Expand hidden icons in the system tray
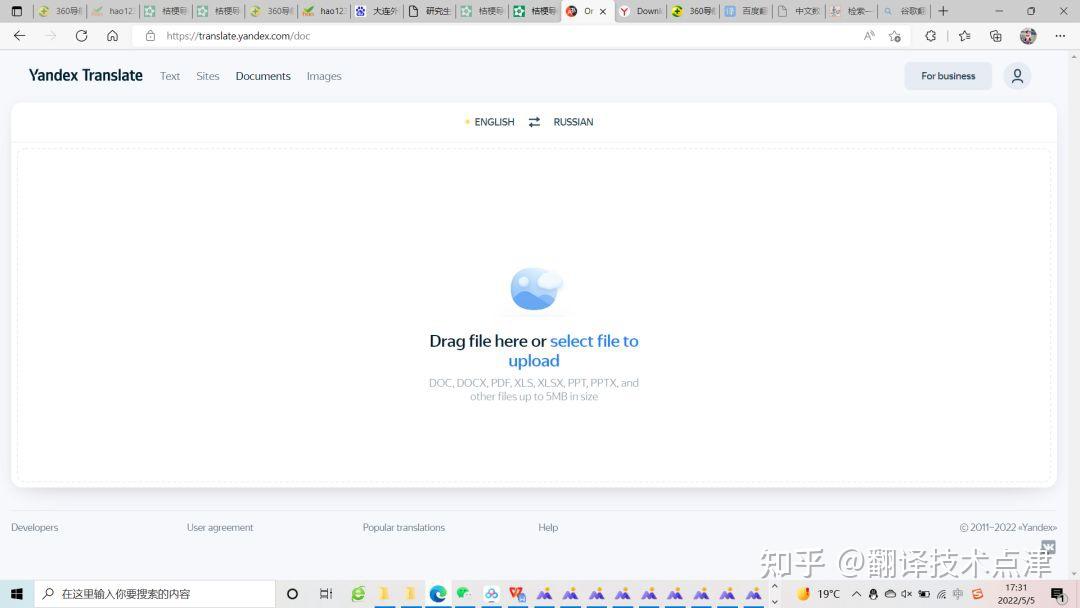 tap(857, 593)
